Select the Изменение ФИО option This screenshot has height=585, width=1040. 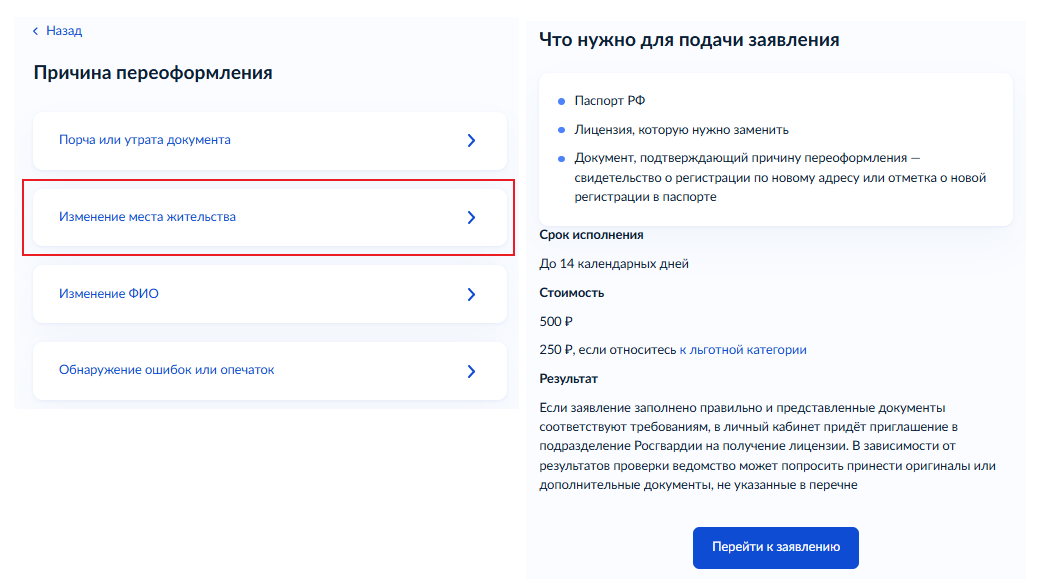pyautogui.click(x=270, y=294)
